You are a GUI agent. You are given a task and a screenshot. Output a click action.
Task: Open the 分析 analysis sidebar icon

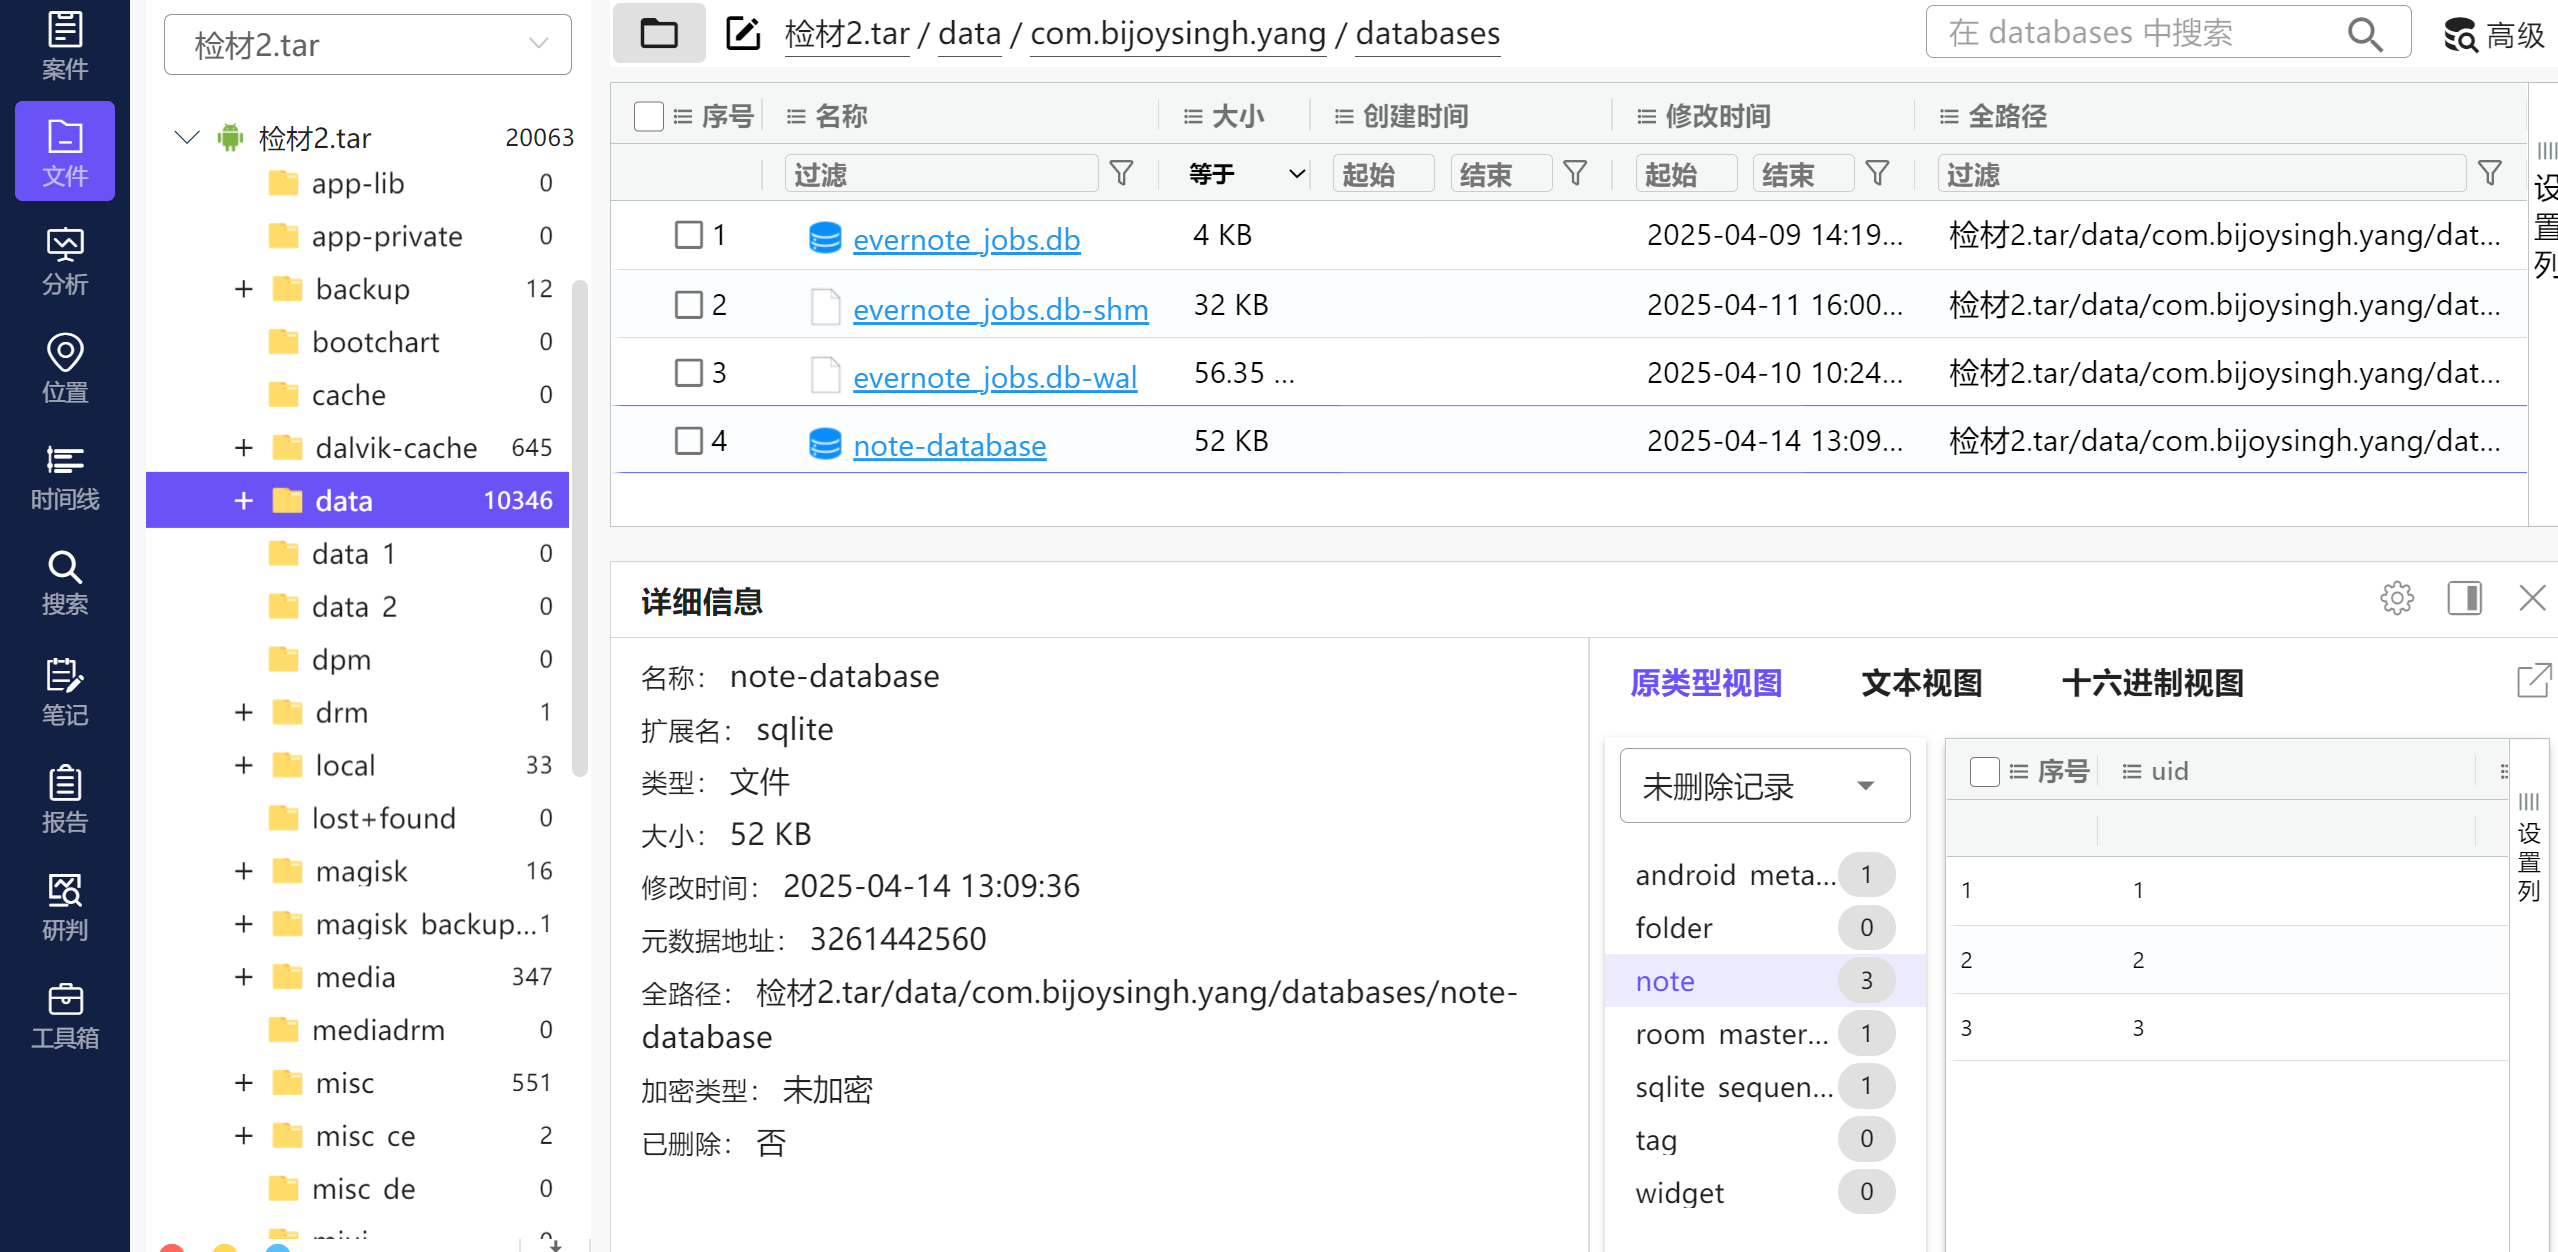(x=65, y=260)
